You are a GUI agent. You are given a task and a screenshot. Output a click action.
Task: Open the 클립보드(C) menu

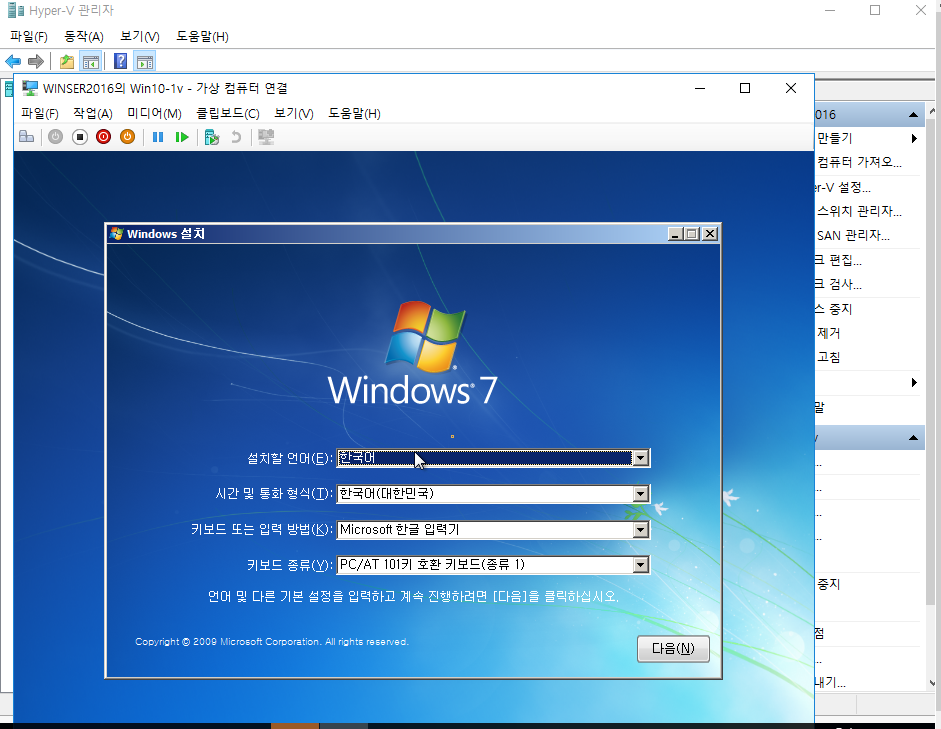tap(227, 113)
